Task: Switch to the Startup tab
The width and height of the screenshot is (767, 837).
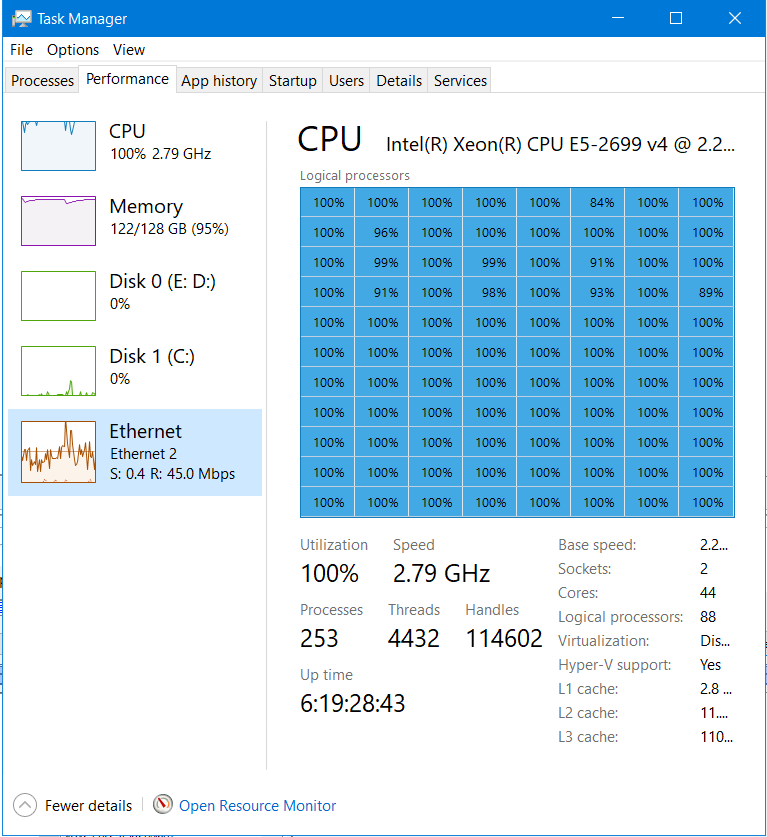Action: [292, 81]
